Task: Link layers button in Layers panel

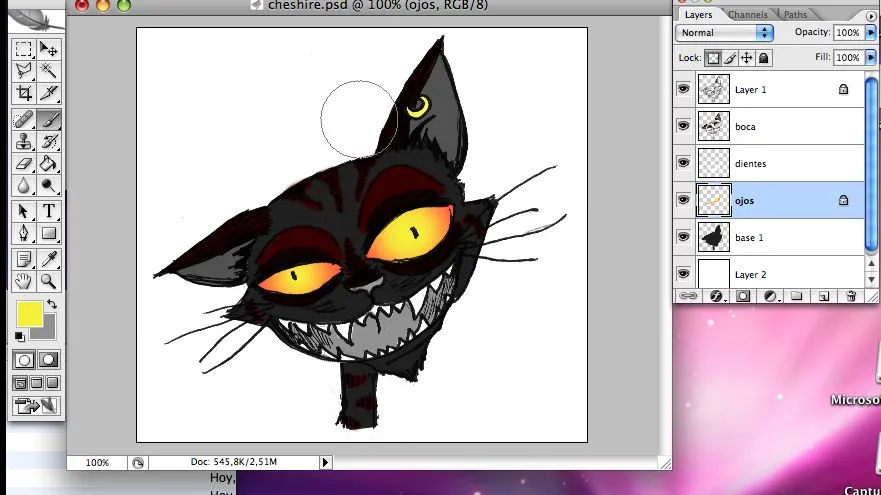Action: click(x=688, y=296)
